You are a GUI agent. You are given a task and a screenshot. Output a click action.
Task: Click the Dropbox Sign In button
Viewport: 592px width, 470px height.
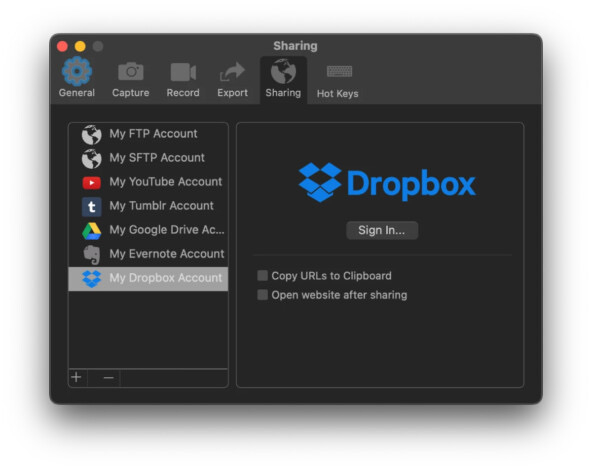click(382, 230)
